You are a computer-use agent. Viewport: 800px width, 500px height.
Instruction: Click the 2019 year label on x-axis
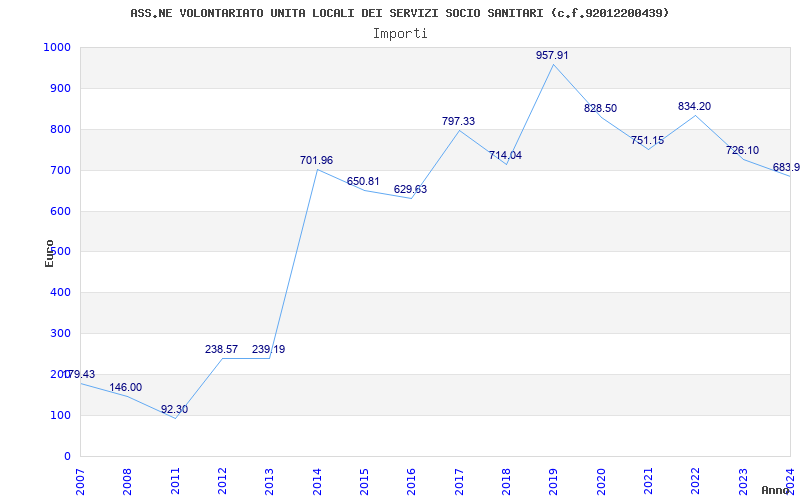point(554,482)
